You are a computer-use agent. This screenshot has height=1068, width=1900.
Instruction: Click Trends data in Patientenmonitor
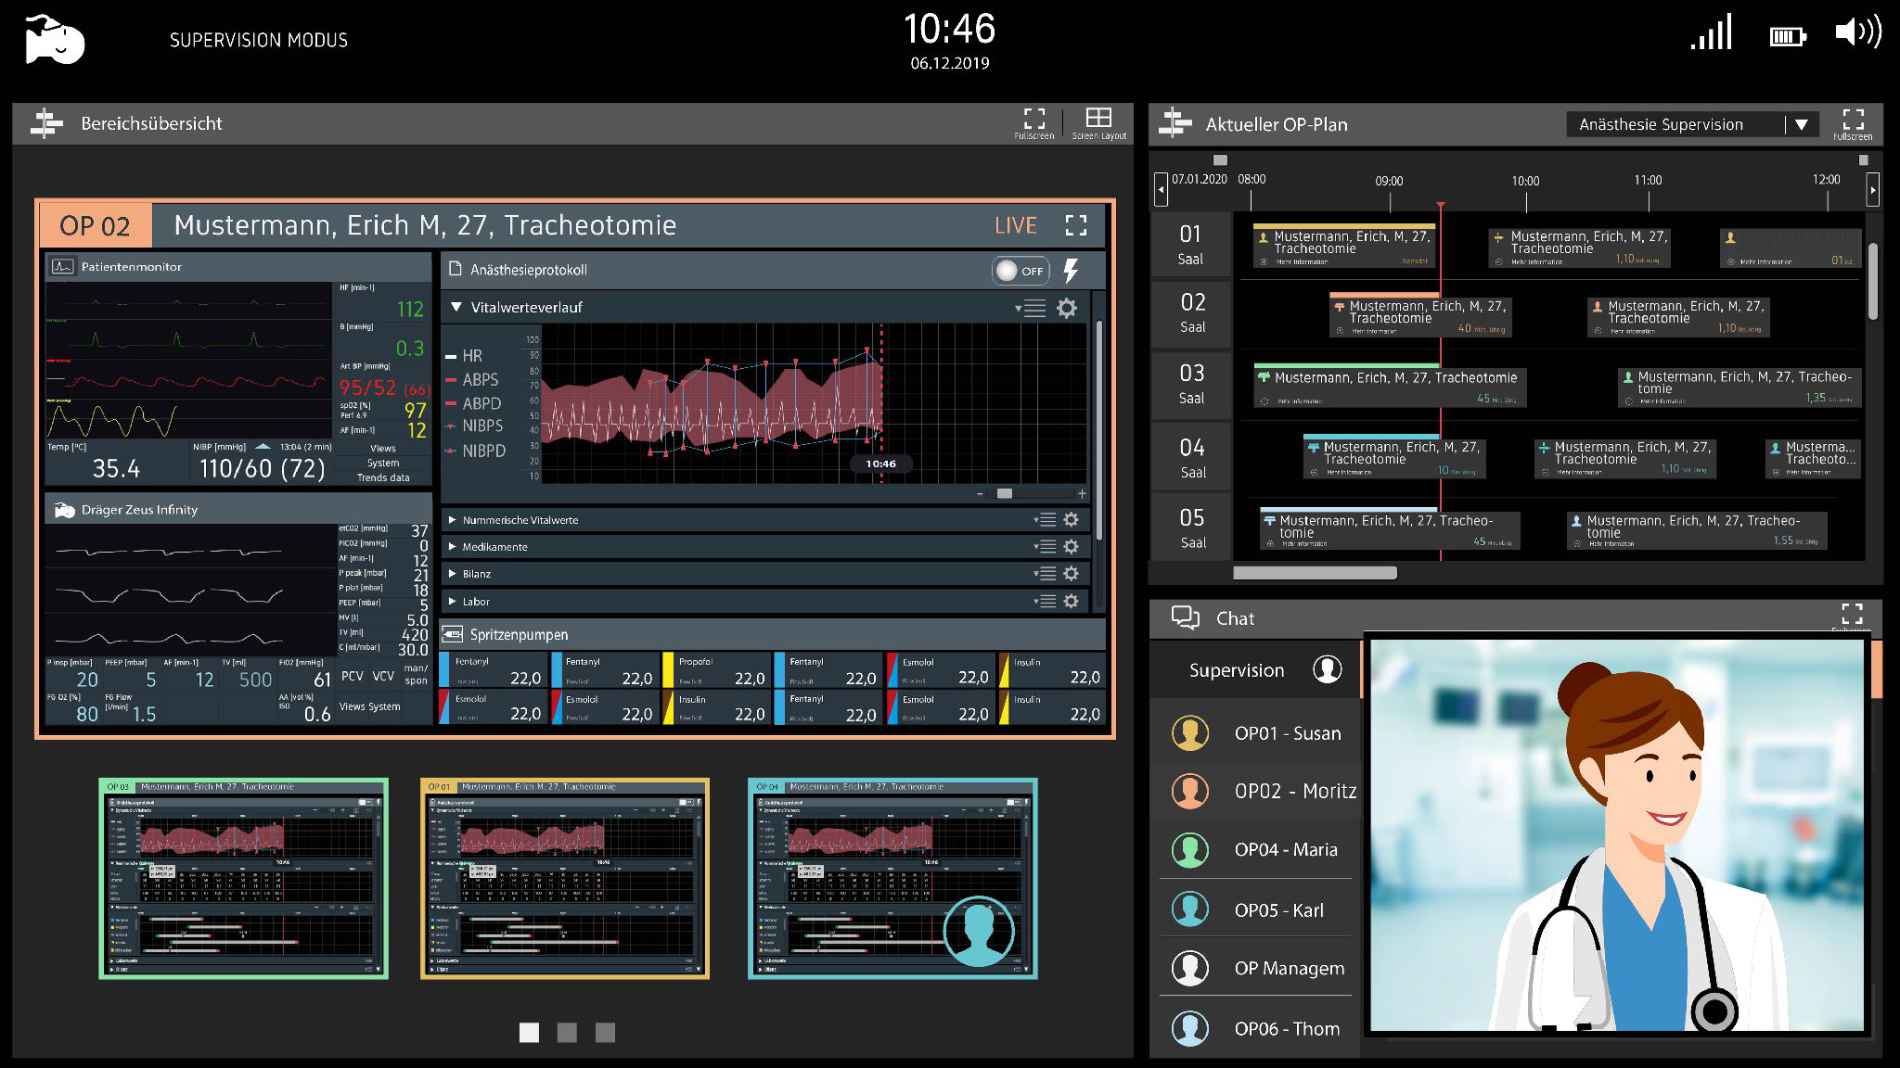(x=383, y=477)
